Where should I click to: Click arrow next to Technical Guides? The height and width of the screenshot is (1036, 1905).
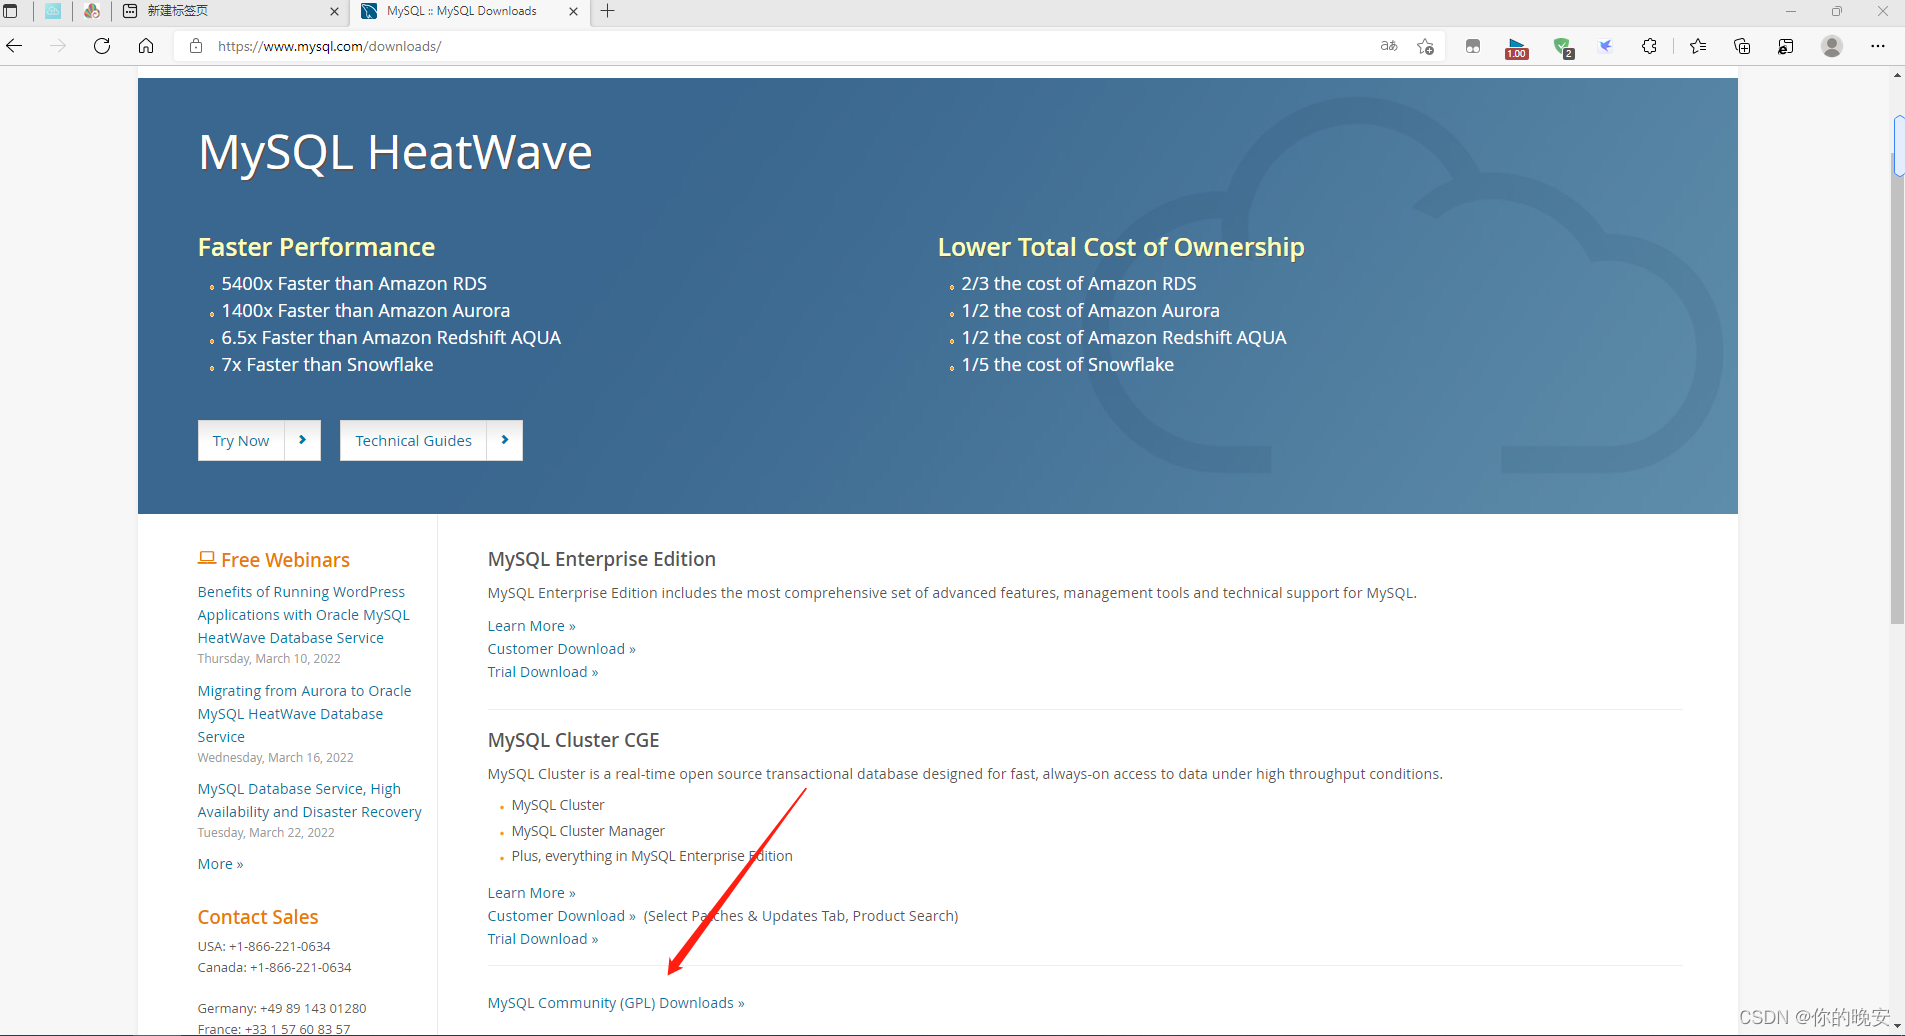click(505, 441)
